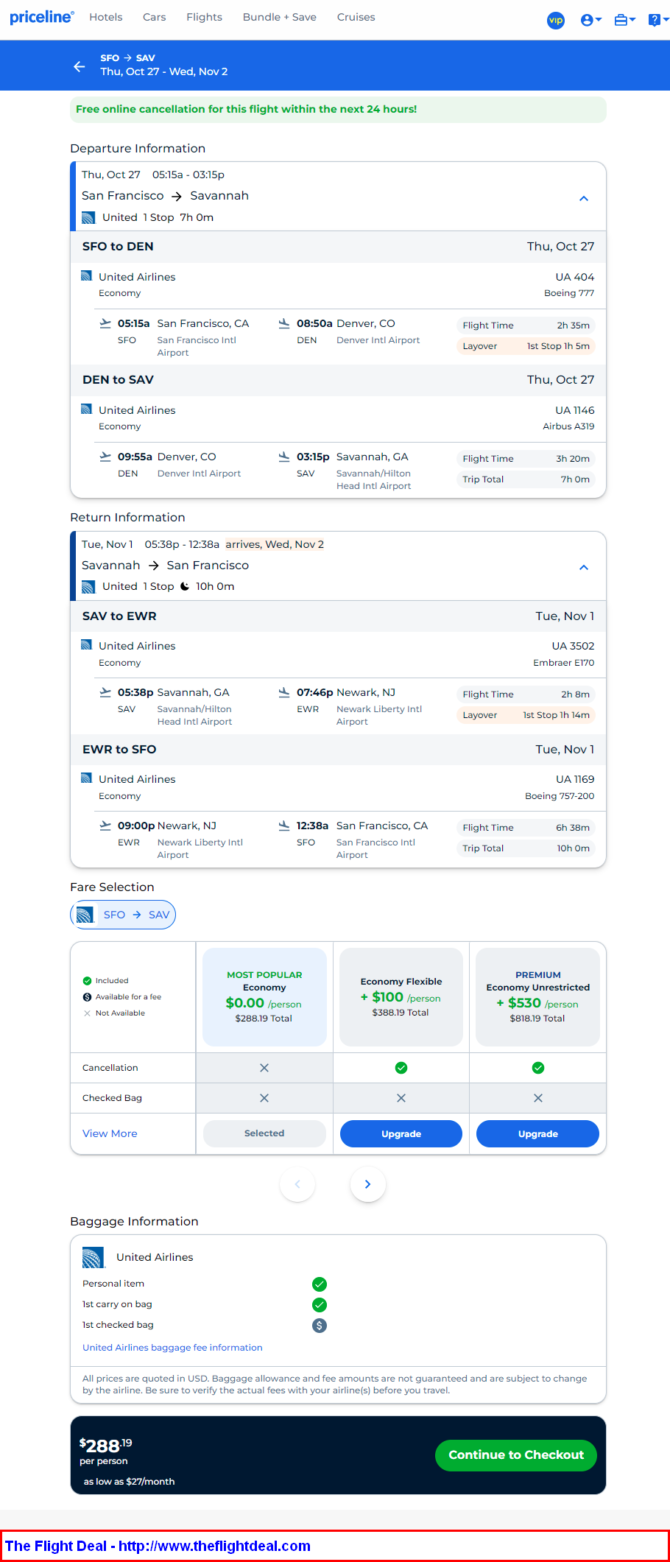Click the flight number UA 3502

pyautogui.click(x=573, y=646)
